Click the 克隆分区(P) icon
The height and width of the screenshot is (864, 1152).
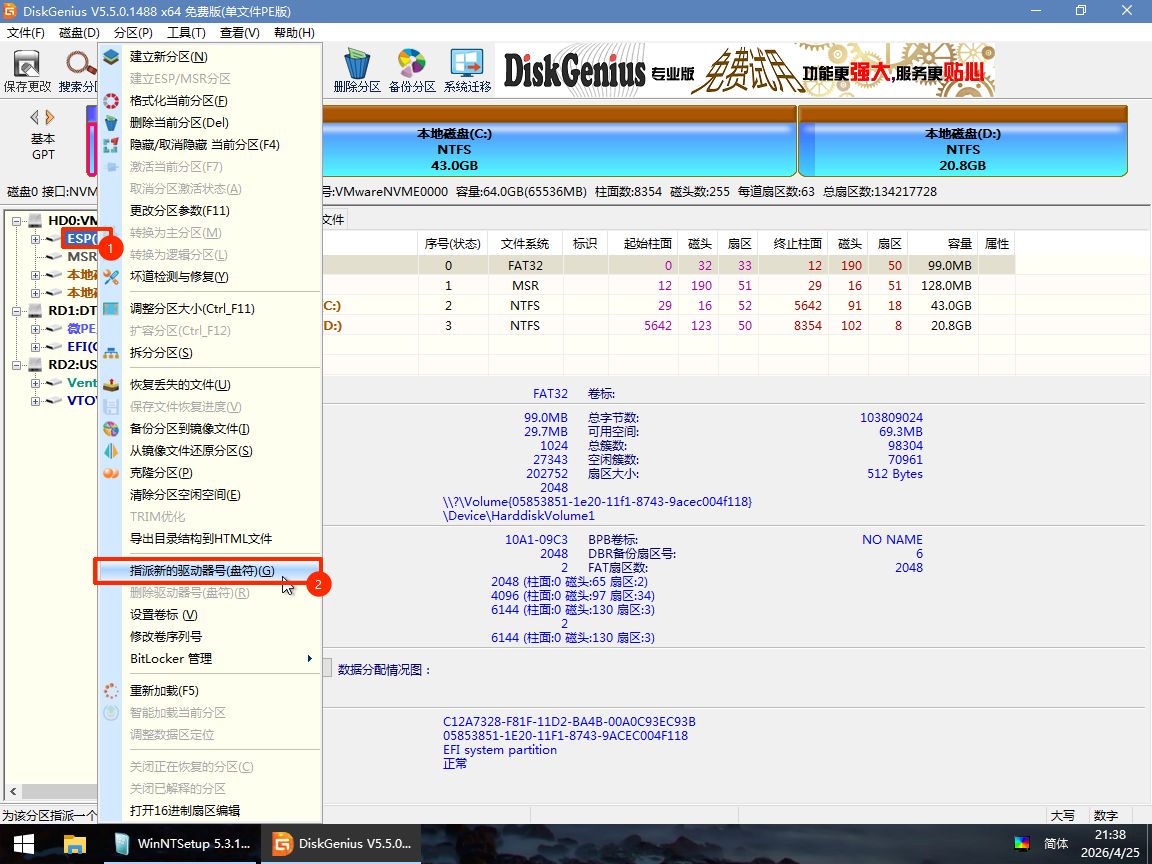(111, 473)
